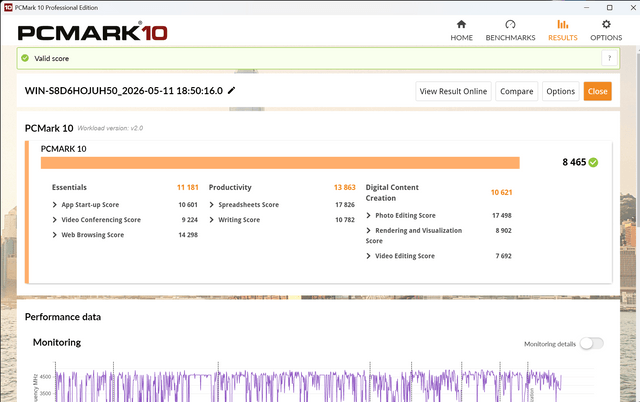Click the value 10 782

point(345,220)
